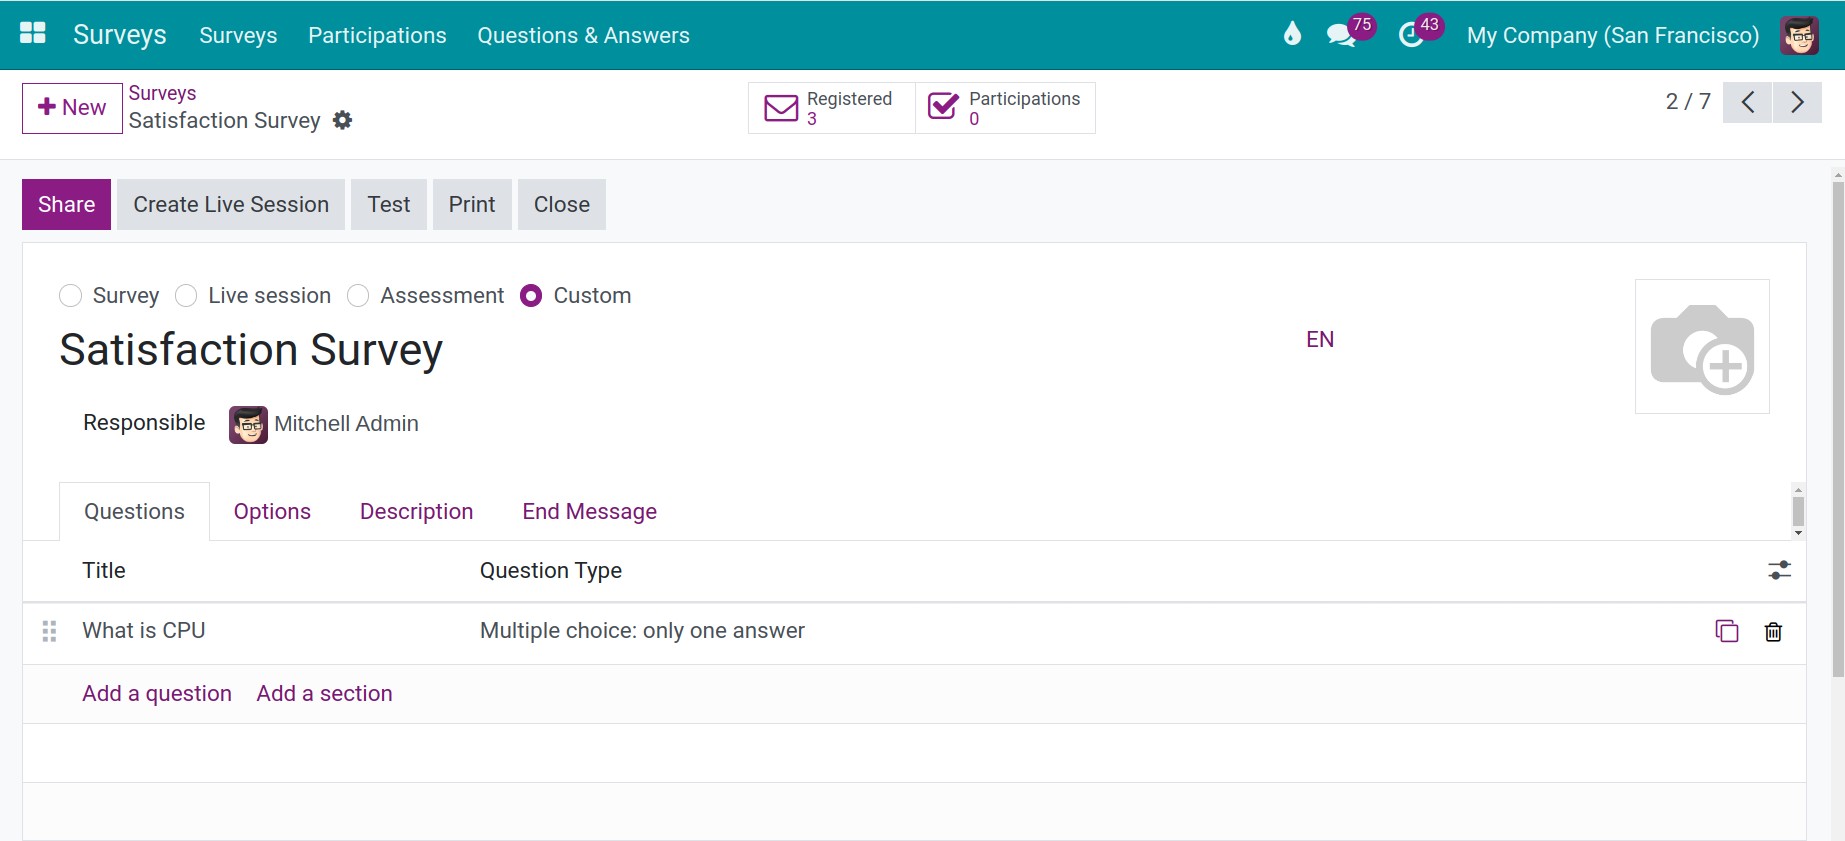Image resolution: width=1845 pixels, height=841 pixels.
Task: Switch to the End Message tab
Action: pyautogui.click(x=589, y=511)
